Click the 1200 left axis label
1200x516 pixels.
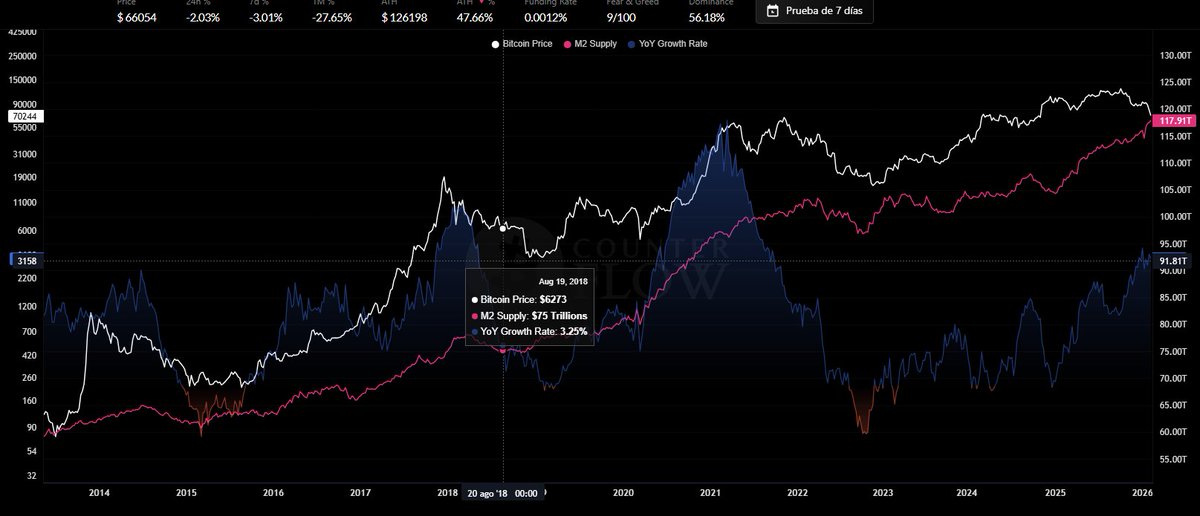(x=27, y=306)
